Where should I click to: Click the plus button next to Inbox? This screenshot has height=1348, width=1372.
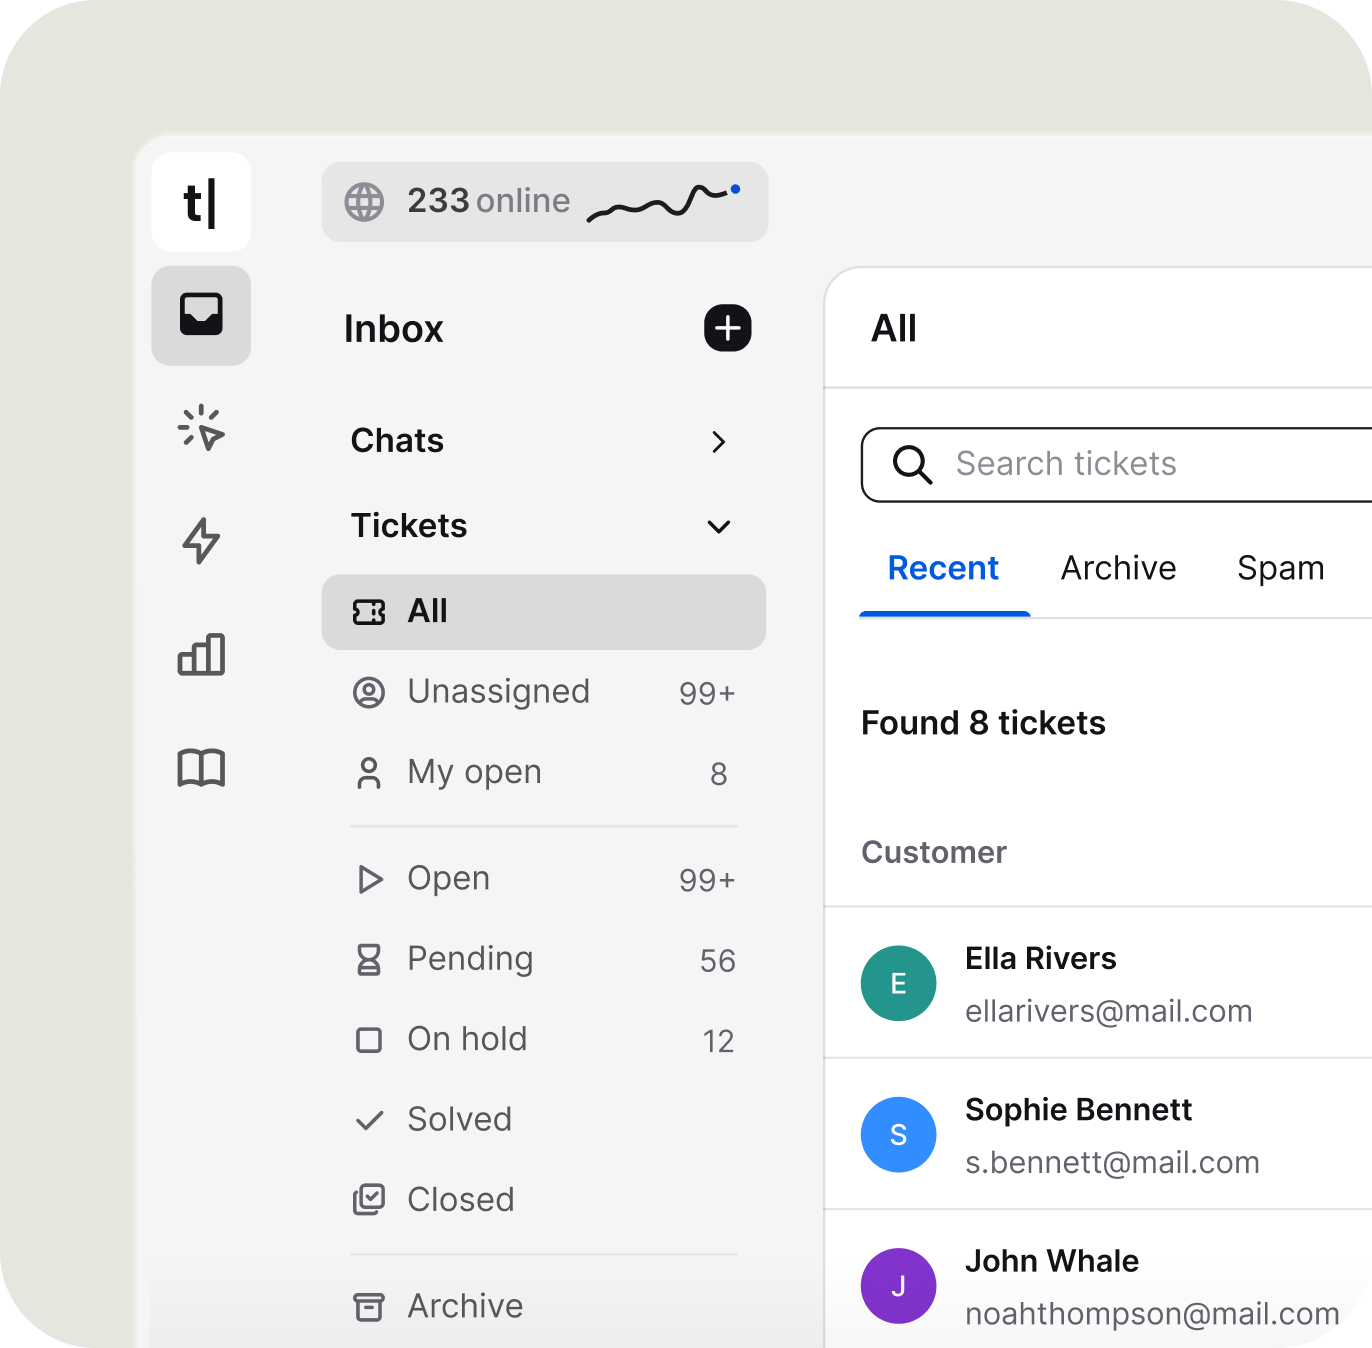point(728,328)
